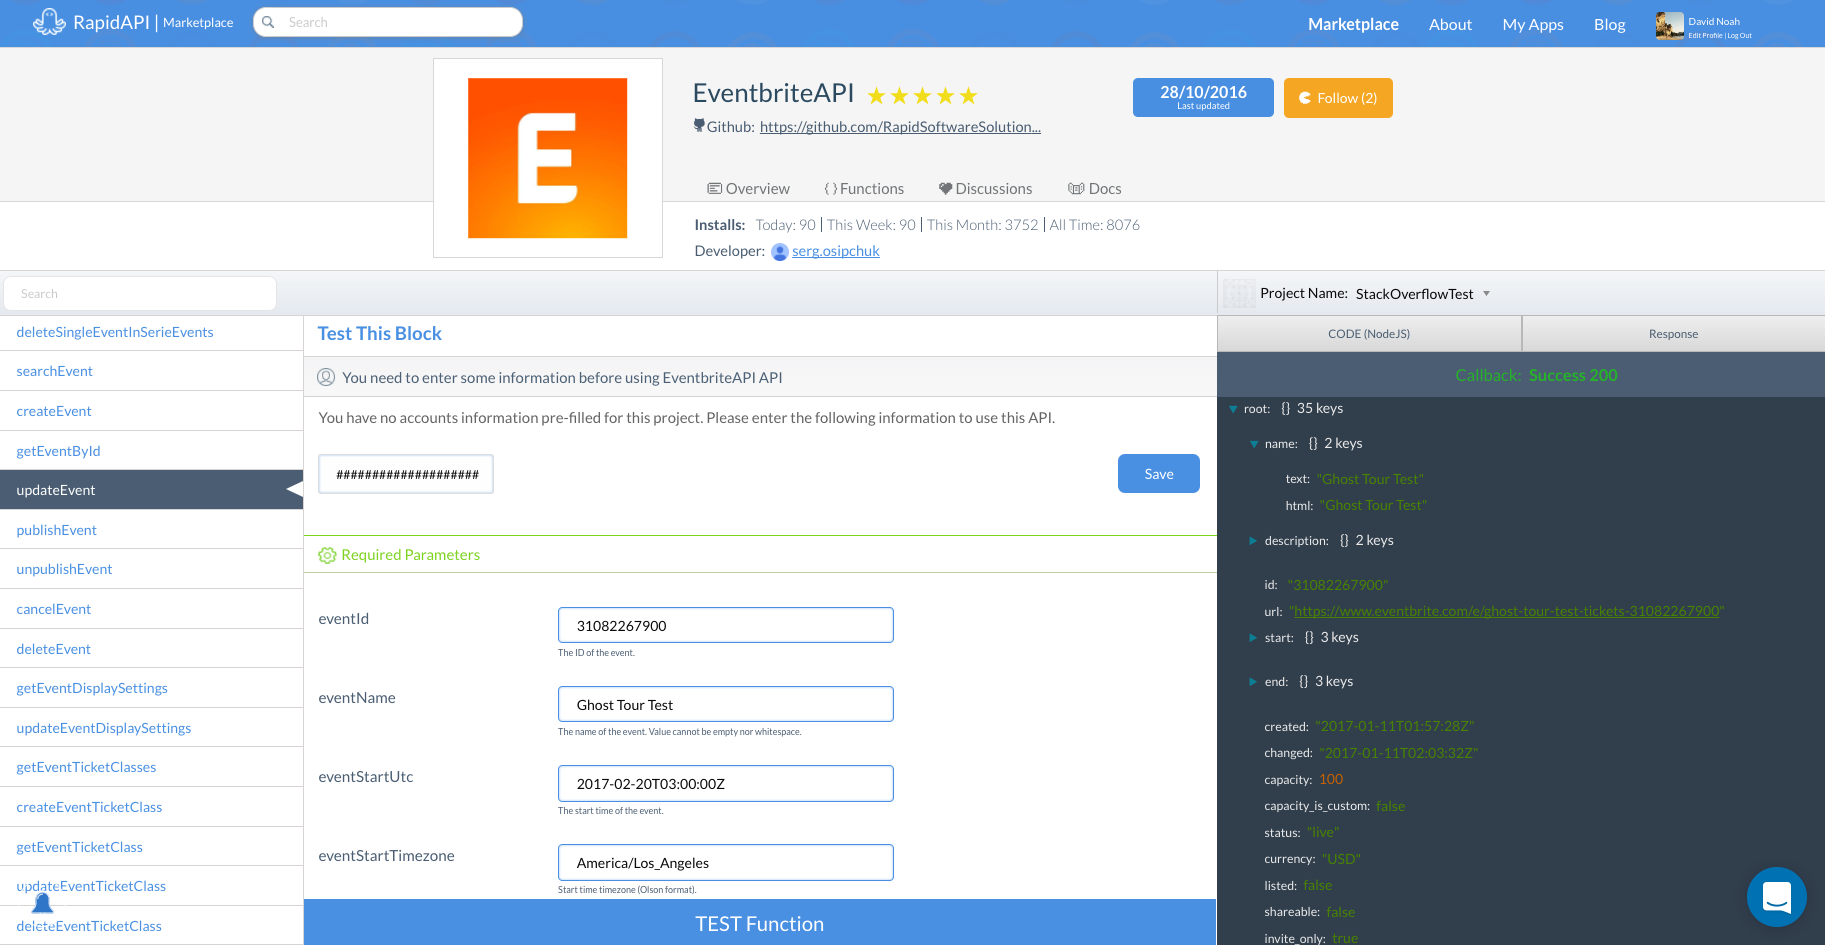This screenshot has width=1825, height=945.
Task: Click Marketplace in the top navigation
Action: [1353, 24]
